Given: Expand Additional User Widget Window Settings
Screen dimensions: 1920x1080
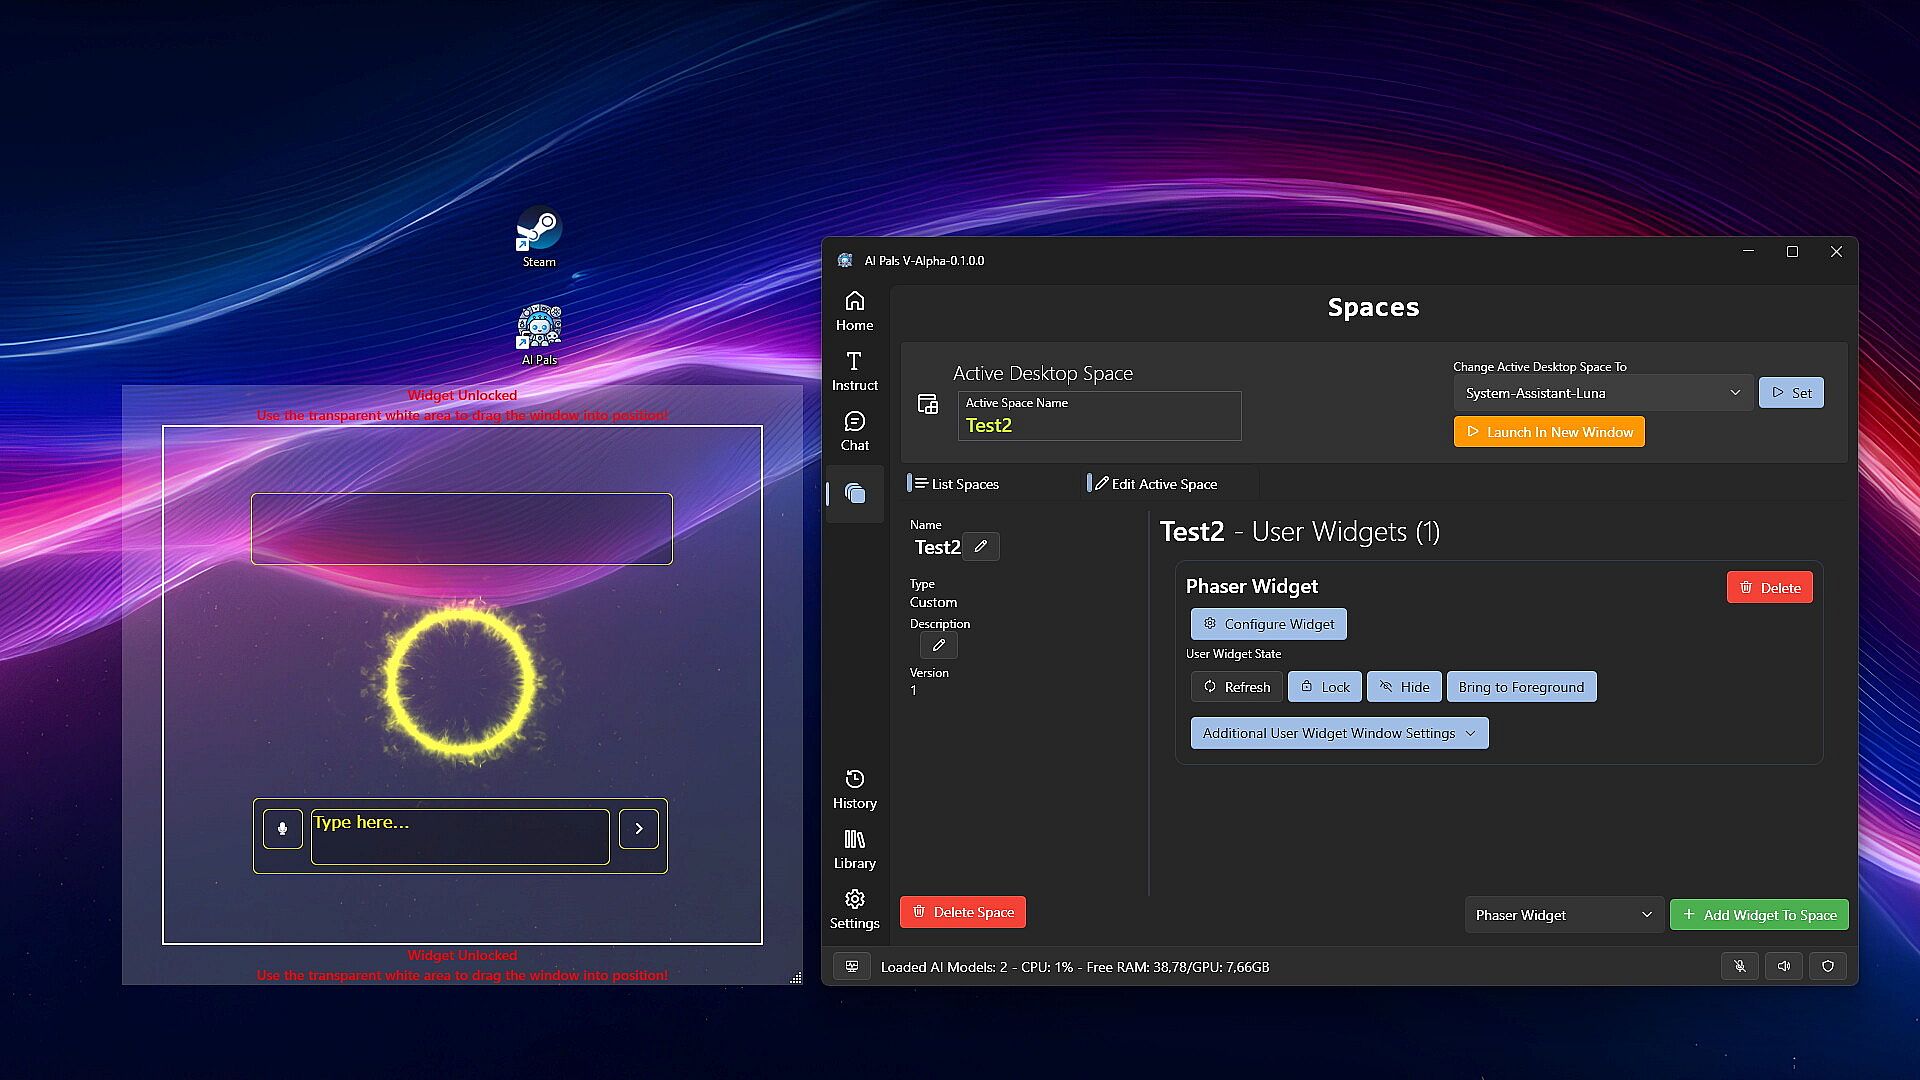Looking at the screenshot, I should tap(1339, 733).
